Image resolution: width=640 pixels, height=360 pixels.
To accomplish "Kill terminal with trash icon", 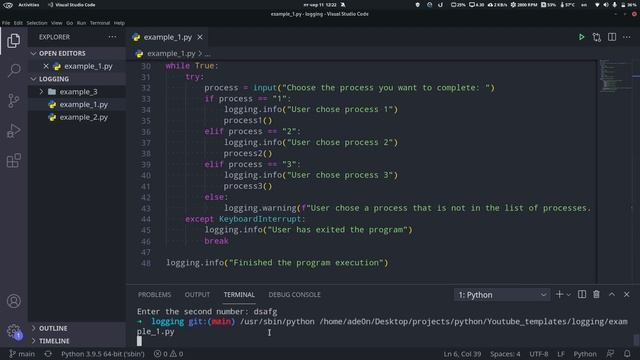I will [596, 294].
